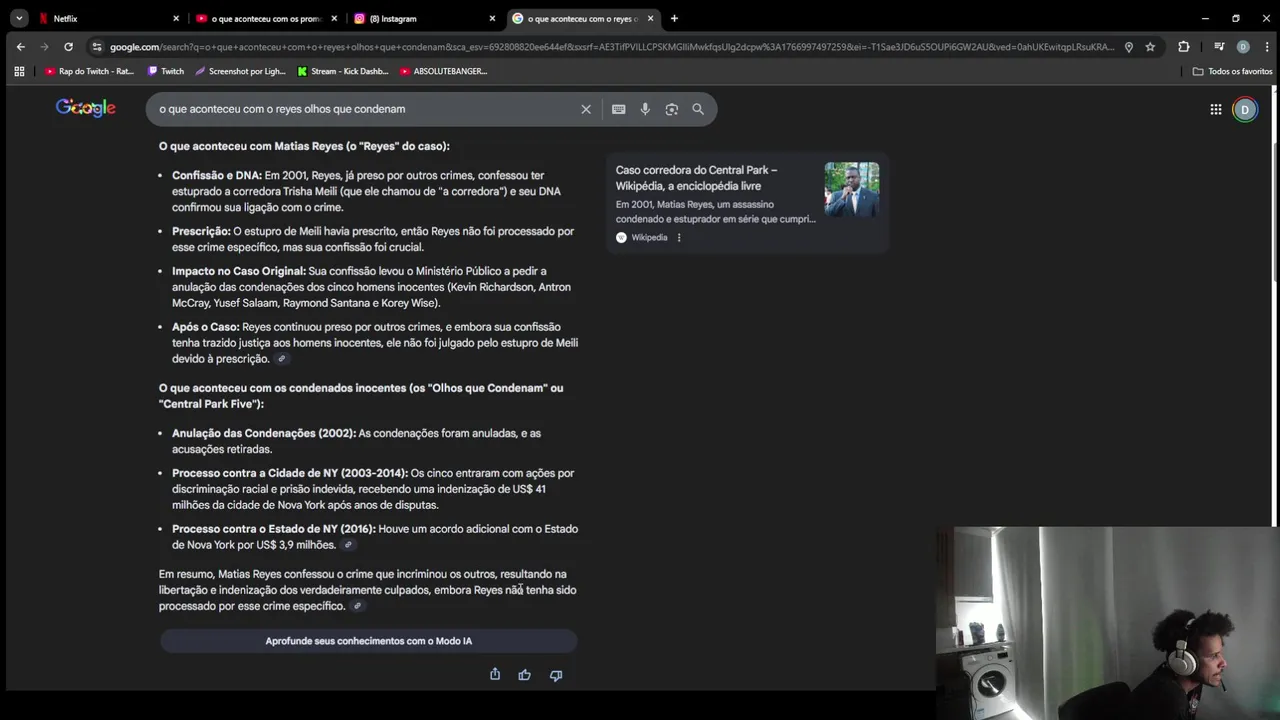Click the Google search query field

tap(365, 109)
